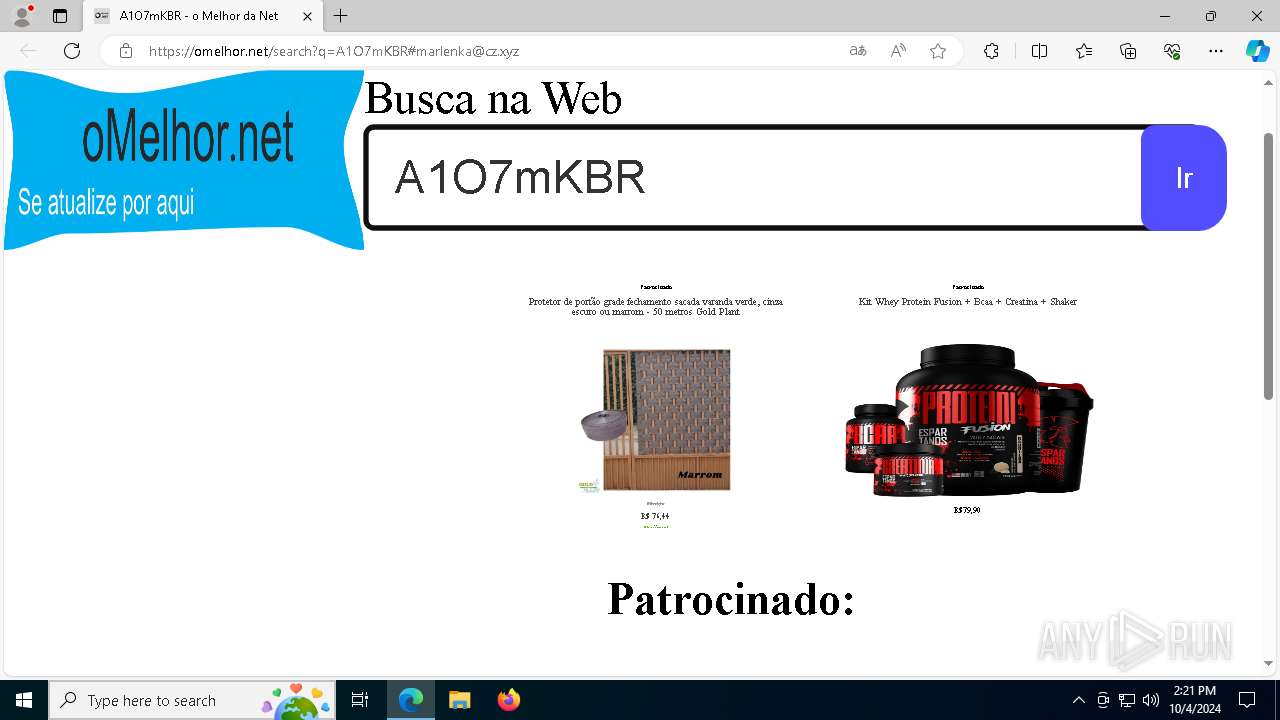This screenshot has width=1280, height=720.
Task: Refresh the current page
Action: tap(72, 51)
